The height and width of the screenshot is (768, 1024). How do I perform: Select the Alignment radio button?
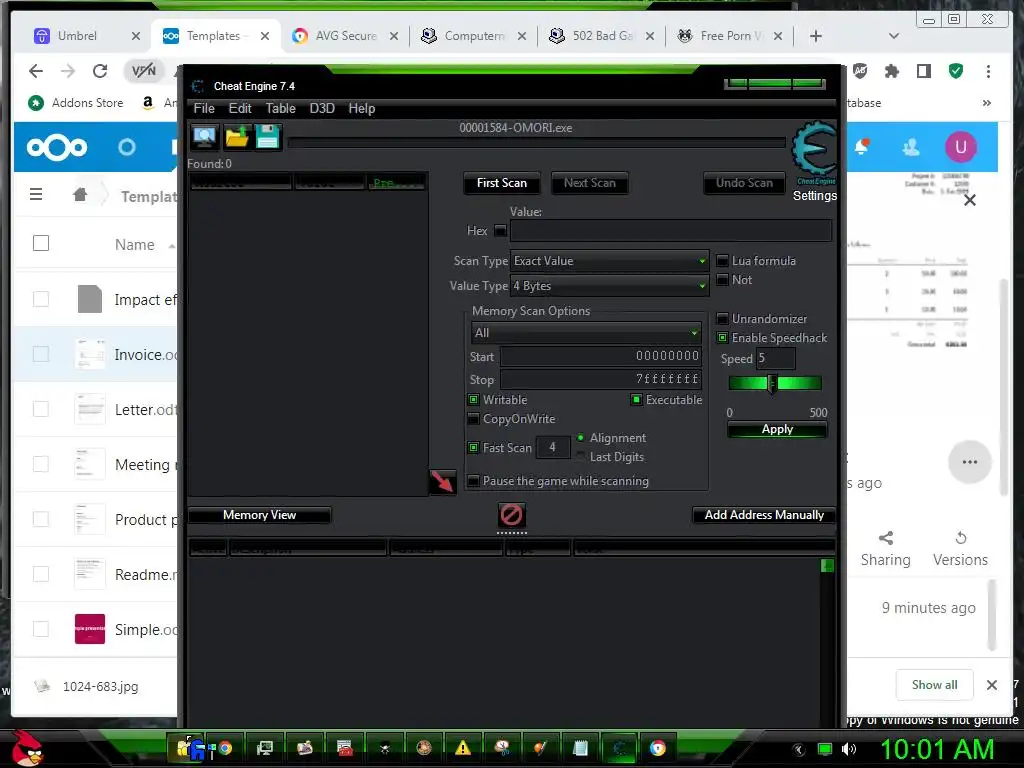tap(581, 438)
